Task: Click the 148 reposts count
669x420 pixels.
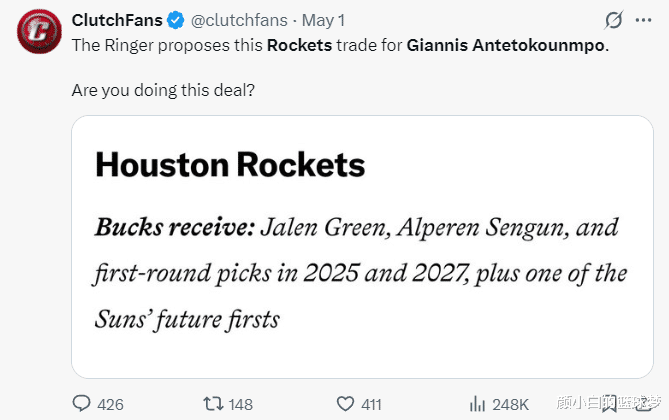Action: click(241, 404)
